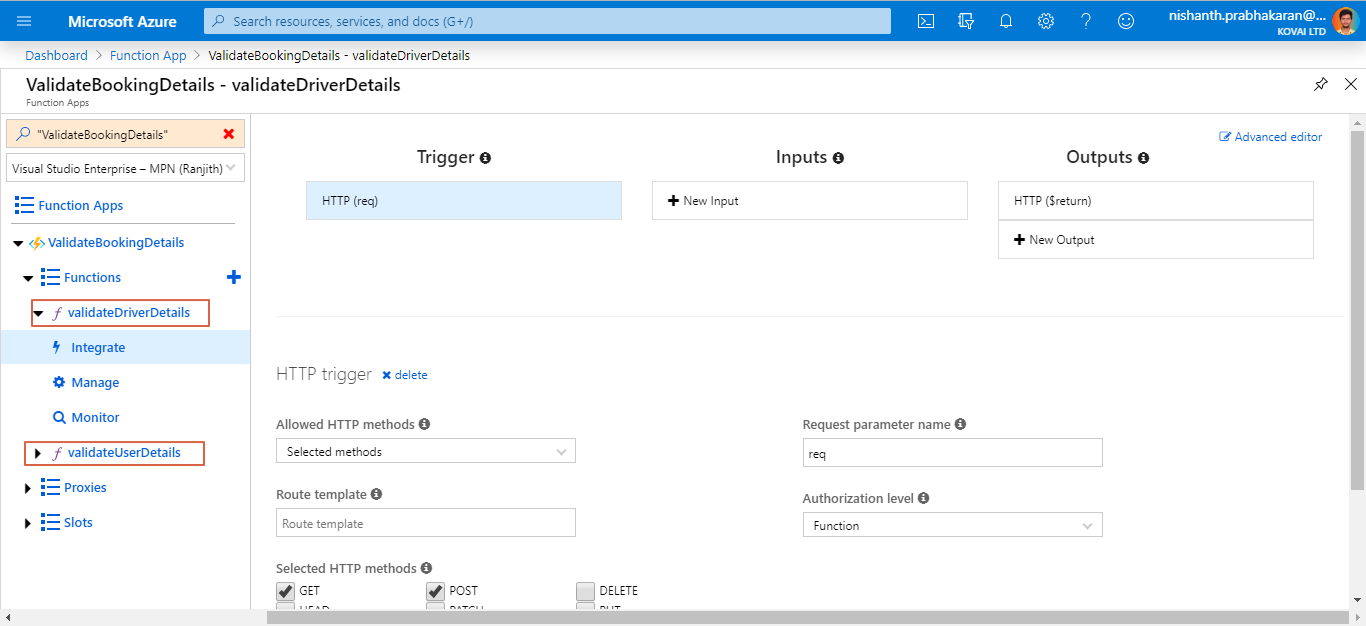This screenshot has width=1366, height=626.
Task: Open the Advanced editor link
Action: (1271, 137)
